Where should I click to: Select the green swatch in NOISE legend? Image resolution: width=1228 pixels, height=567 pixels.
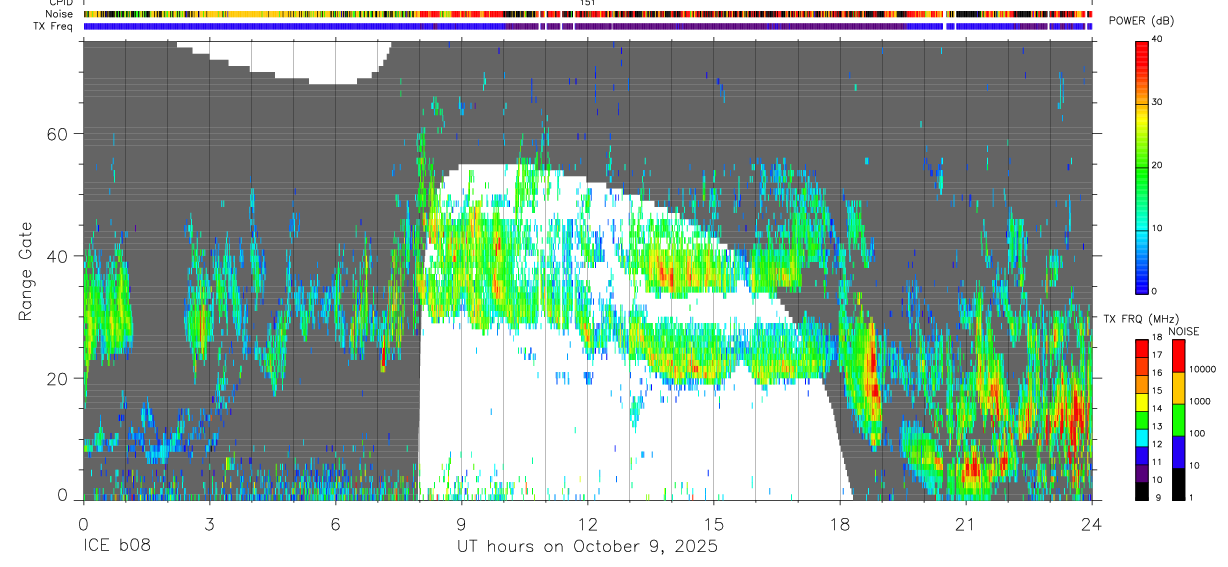click(x=1178, y=419)
